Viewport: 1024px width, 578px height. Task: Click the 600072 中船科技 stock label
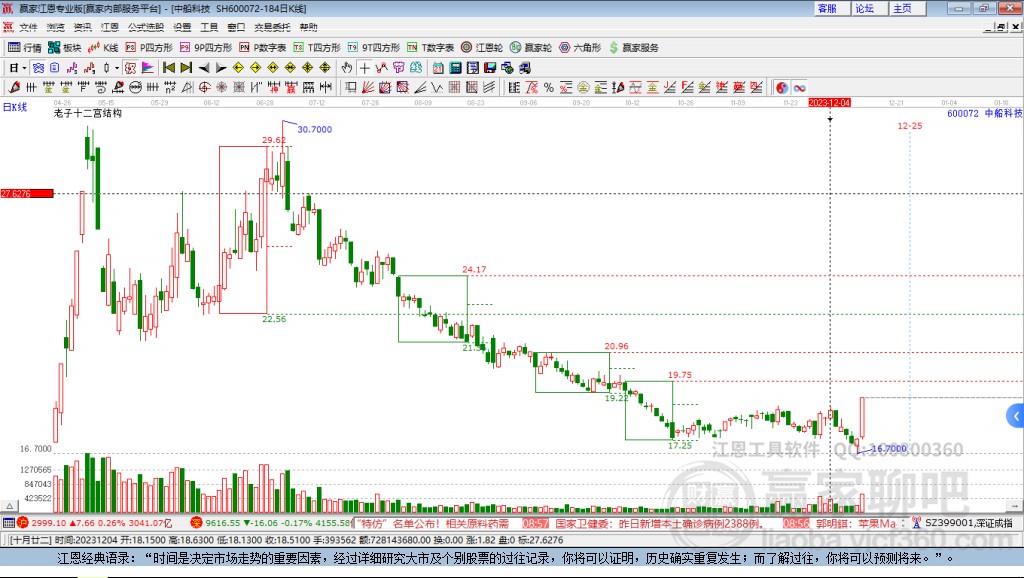[x=984, y=113]
